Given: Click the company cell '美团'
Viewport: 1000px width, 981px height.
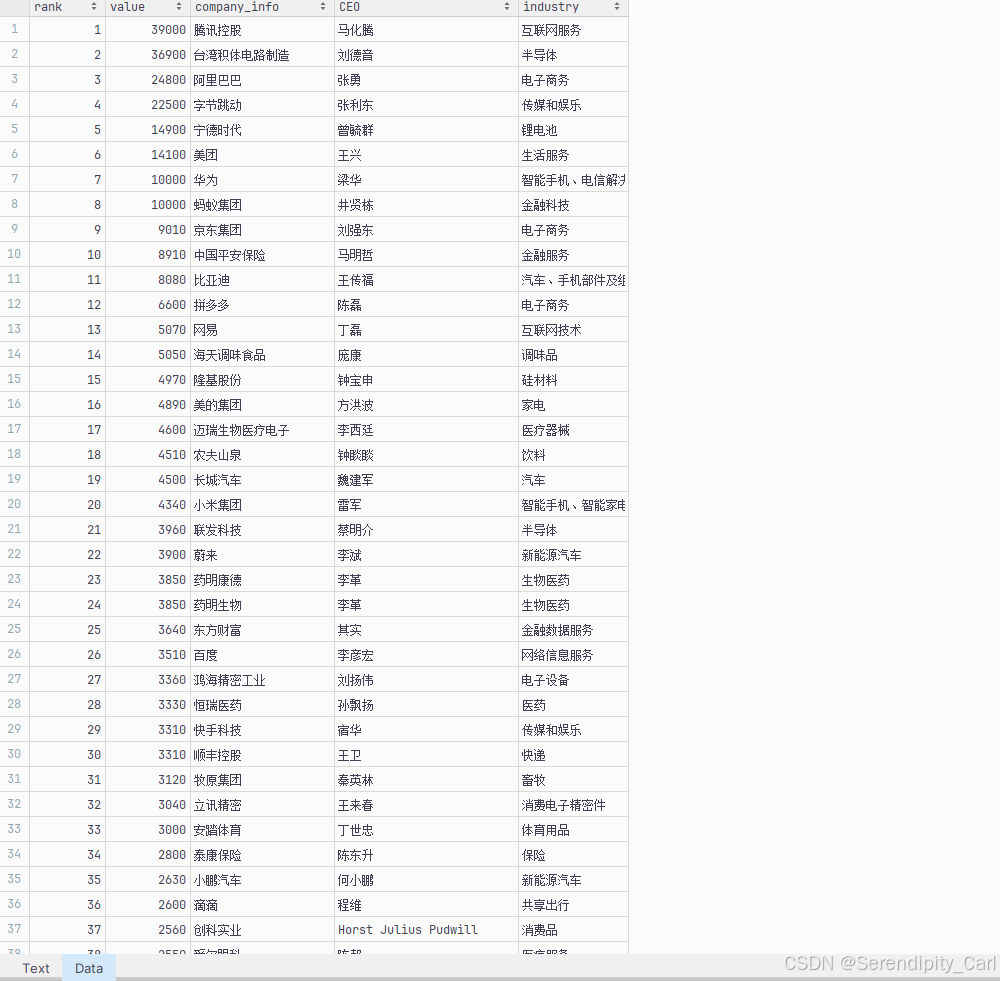Looking at the screenshot, I should (262, 155).
